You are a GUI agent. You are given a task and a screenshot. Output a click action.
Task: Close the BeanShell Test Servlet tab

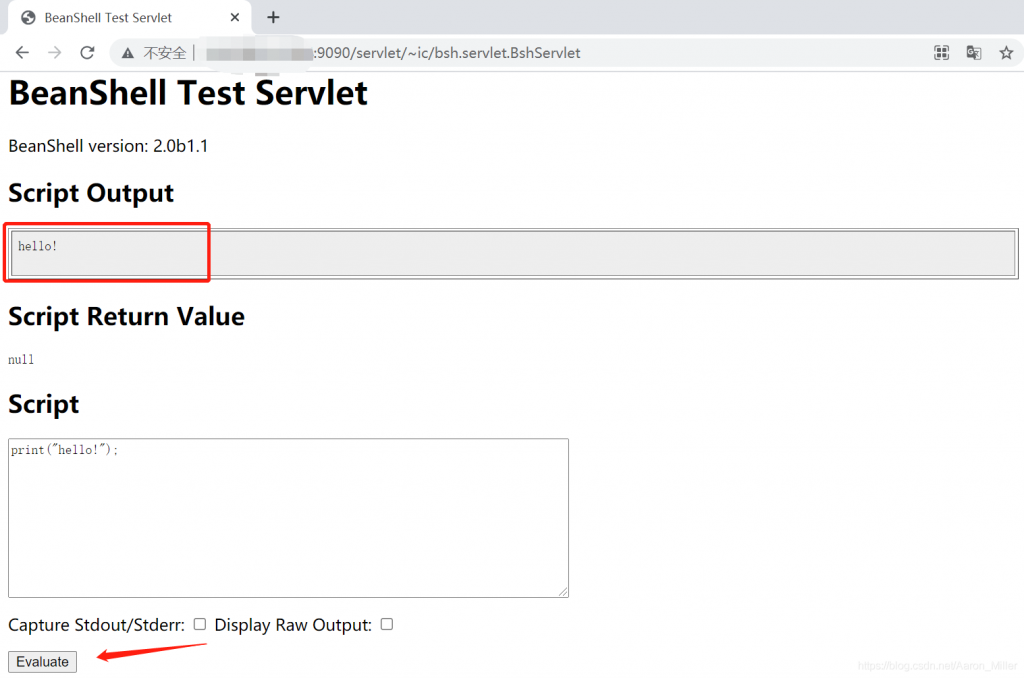coord(235,18)
